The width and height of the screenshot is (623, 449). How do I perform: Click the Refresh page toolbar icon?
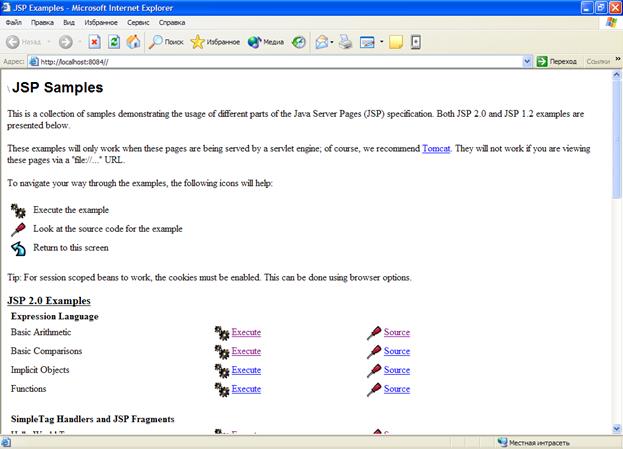pyautogui.click(x=114, y=42)
